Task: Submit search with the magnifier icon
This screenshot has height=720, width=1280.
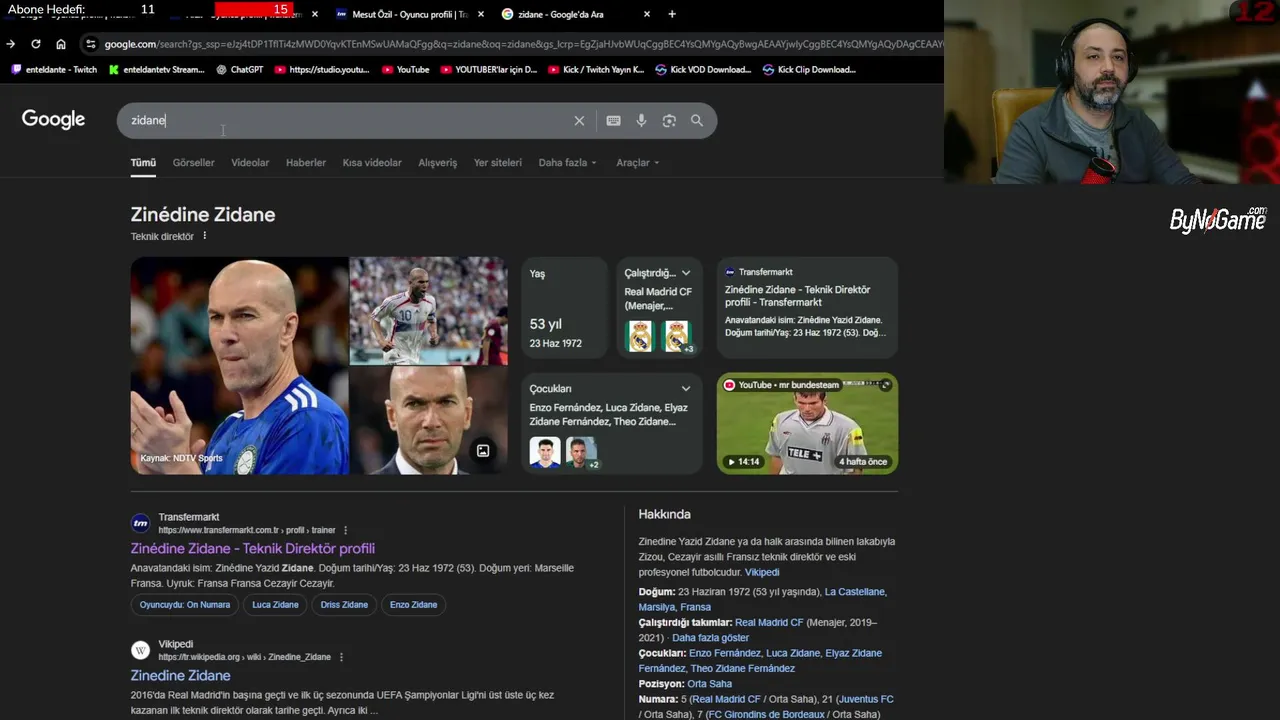Action: (x=697, y=121)
